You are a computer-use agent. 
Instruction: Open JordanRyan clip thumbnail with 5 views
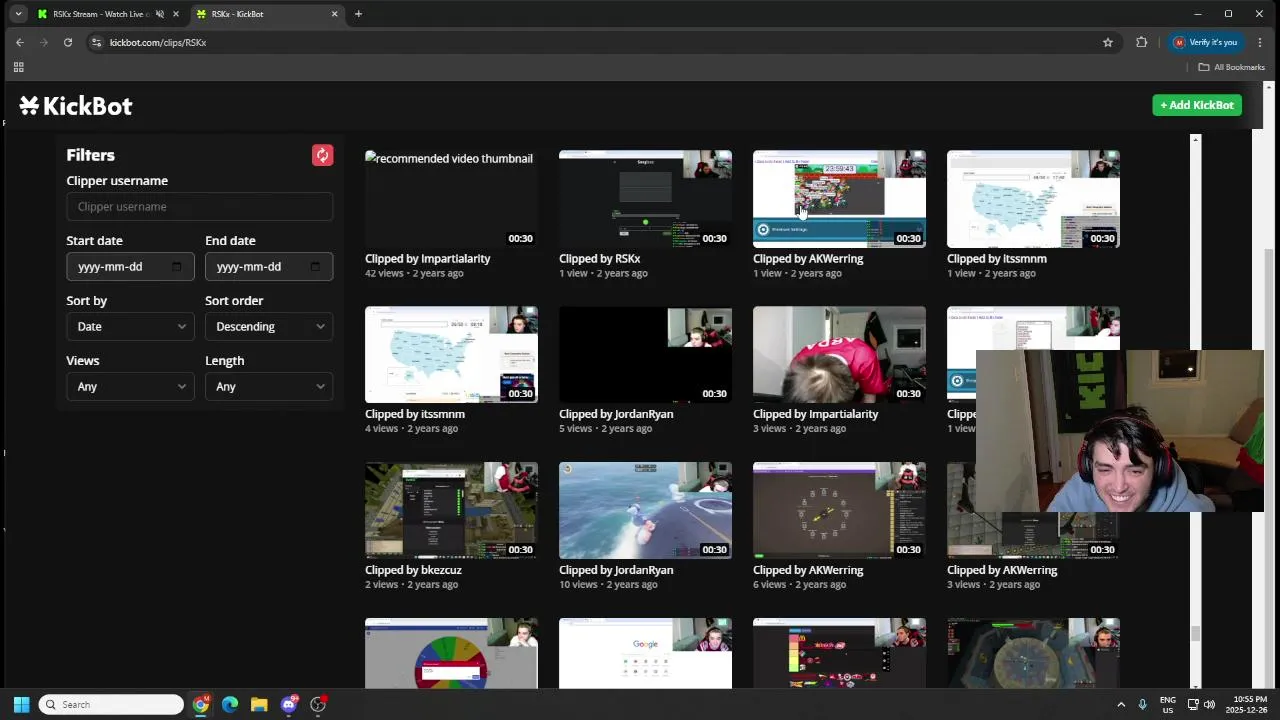click(x=645, y=354)
